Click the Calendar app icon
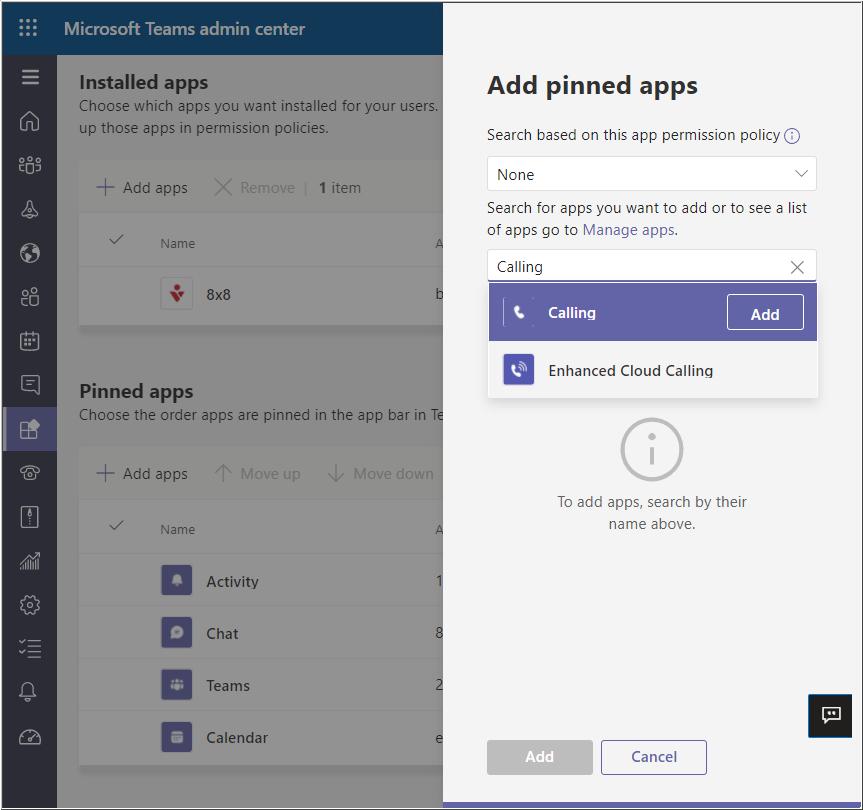This screenshot has width=863, height=810. point(177,737)
